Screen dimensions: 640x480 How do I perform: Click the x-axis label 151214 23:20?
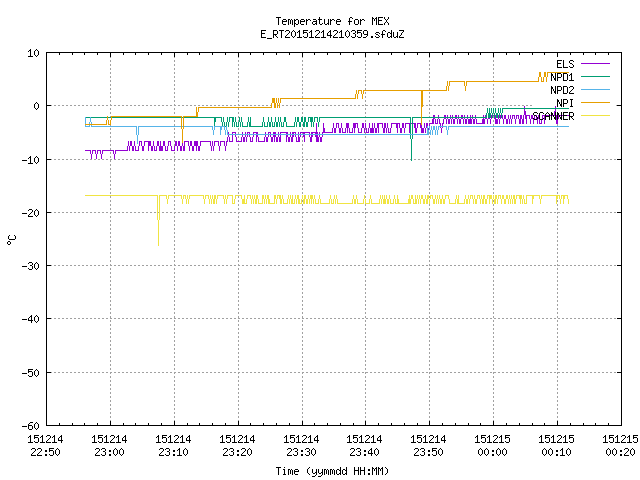click(x=238, y=446)
